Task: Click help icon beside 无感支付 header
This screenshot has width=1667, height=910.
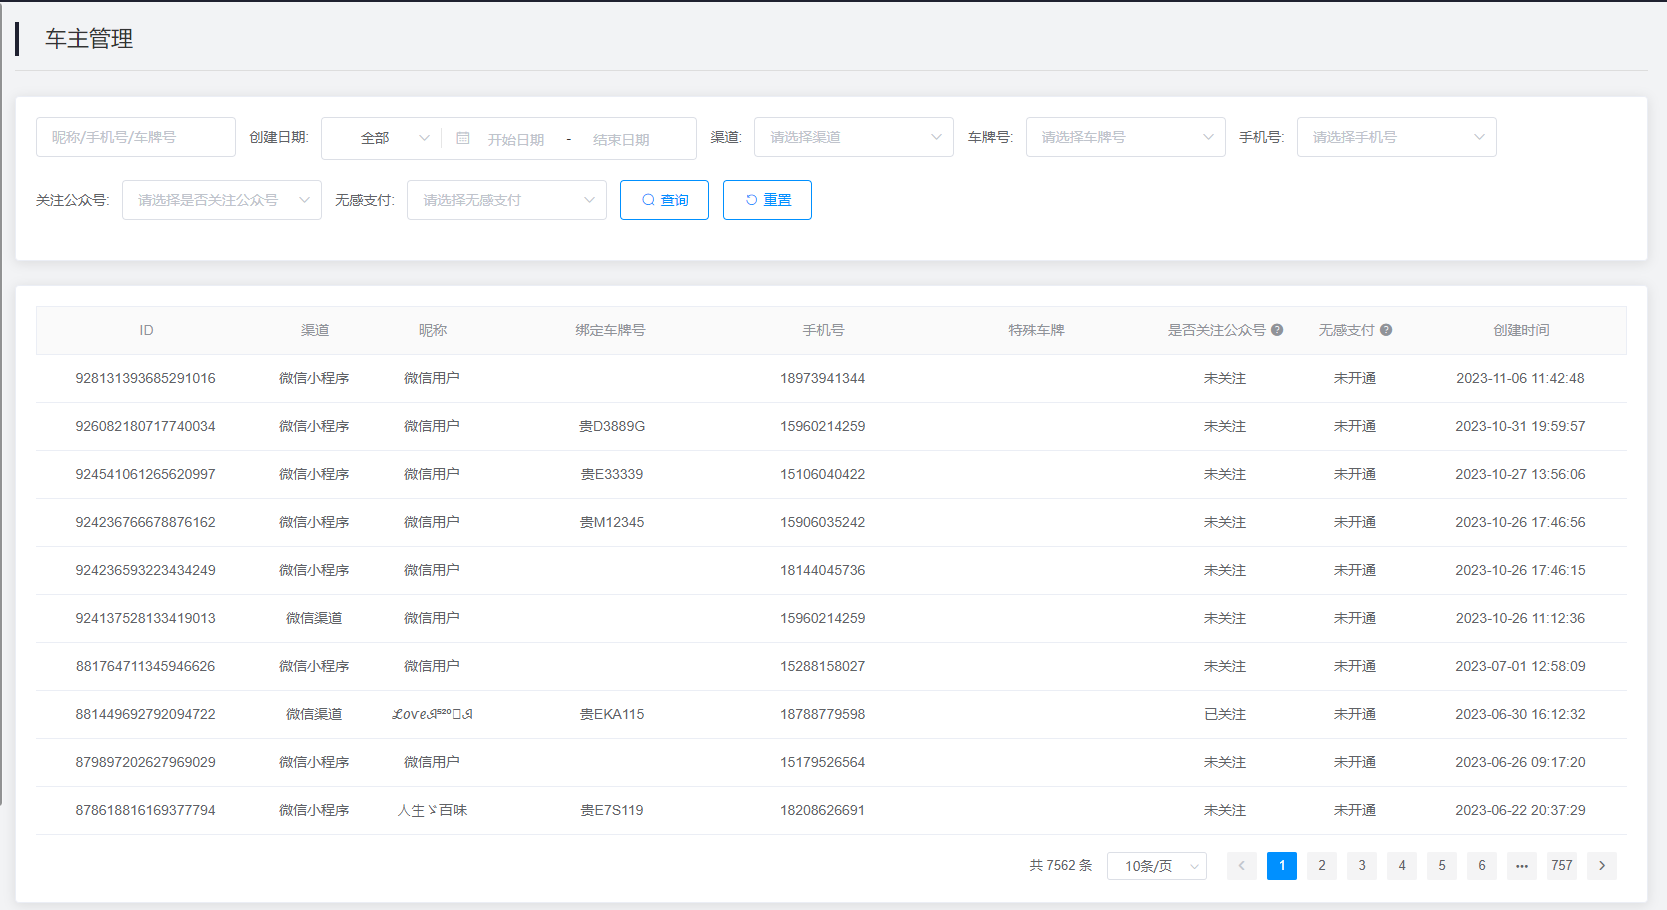Action: point(1386,330)
